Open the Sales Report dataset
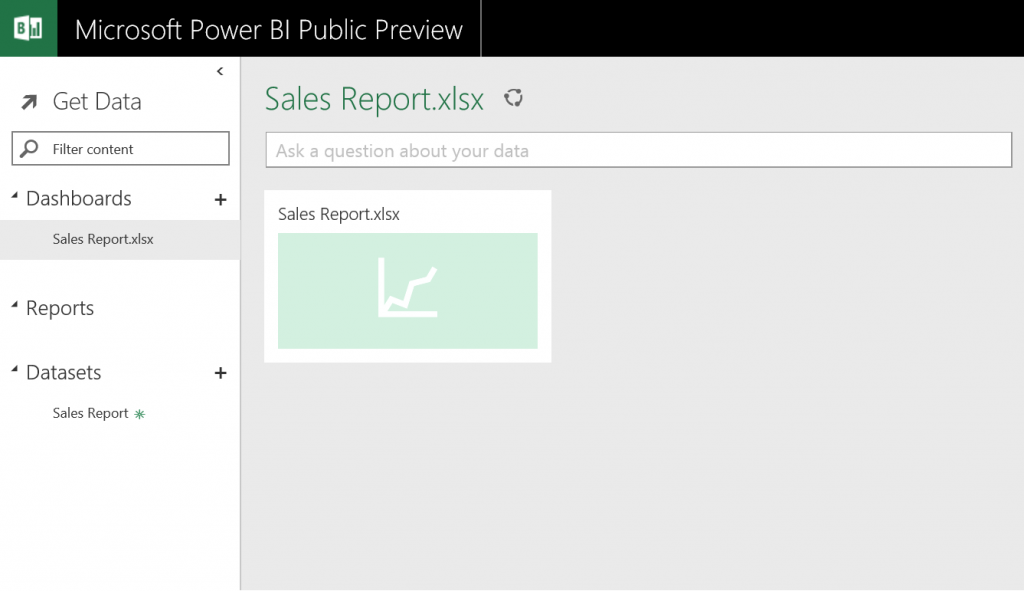This screenshot has height=591, width=1024. tap(90, 414)
